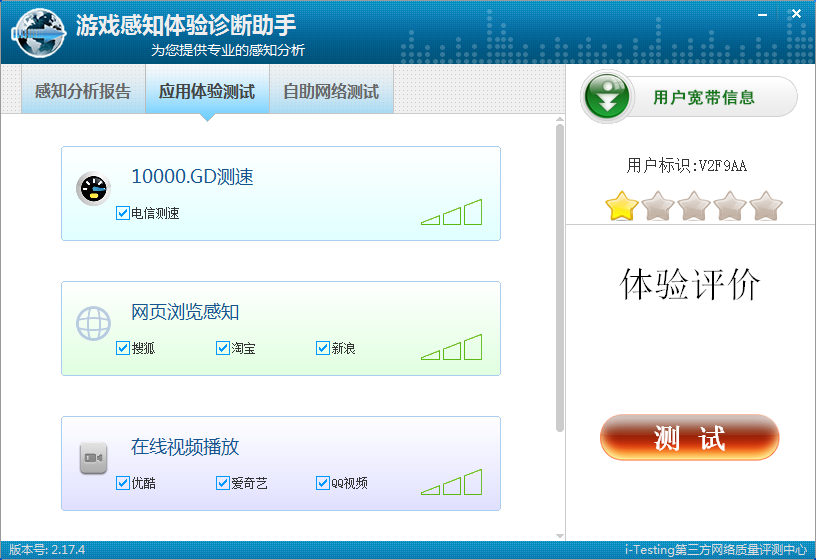Select the fifth star rating
This screenshot has height=560, width=816.
pos(766,206)
